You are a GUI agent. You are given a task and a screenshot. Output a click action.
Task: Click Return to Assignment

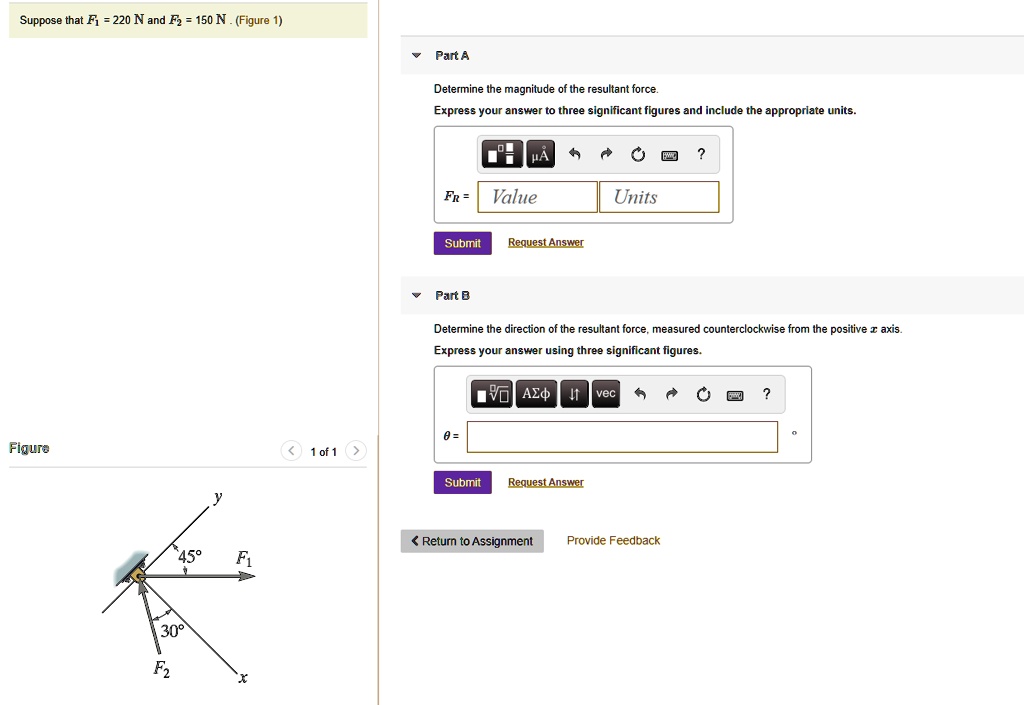[472, 540]
